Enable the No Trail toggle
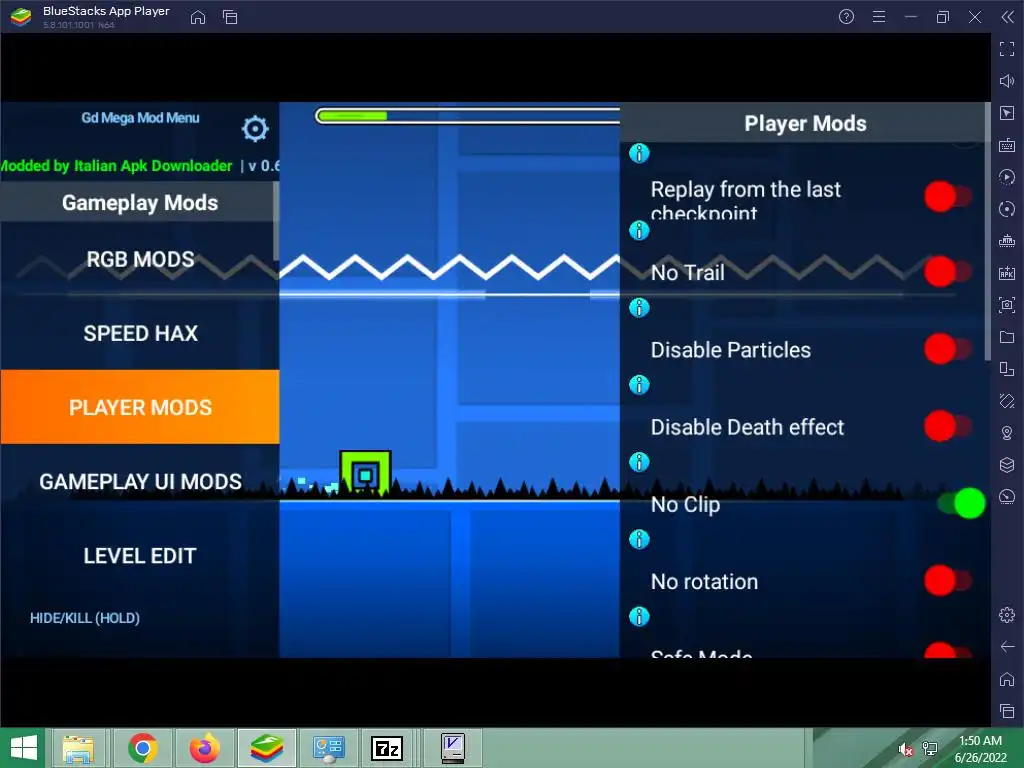 (x=948, y=272)
